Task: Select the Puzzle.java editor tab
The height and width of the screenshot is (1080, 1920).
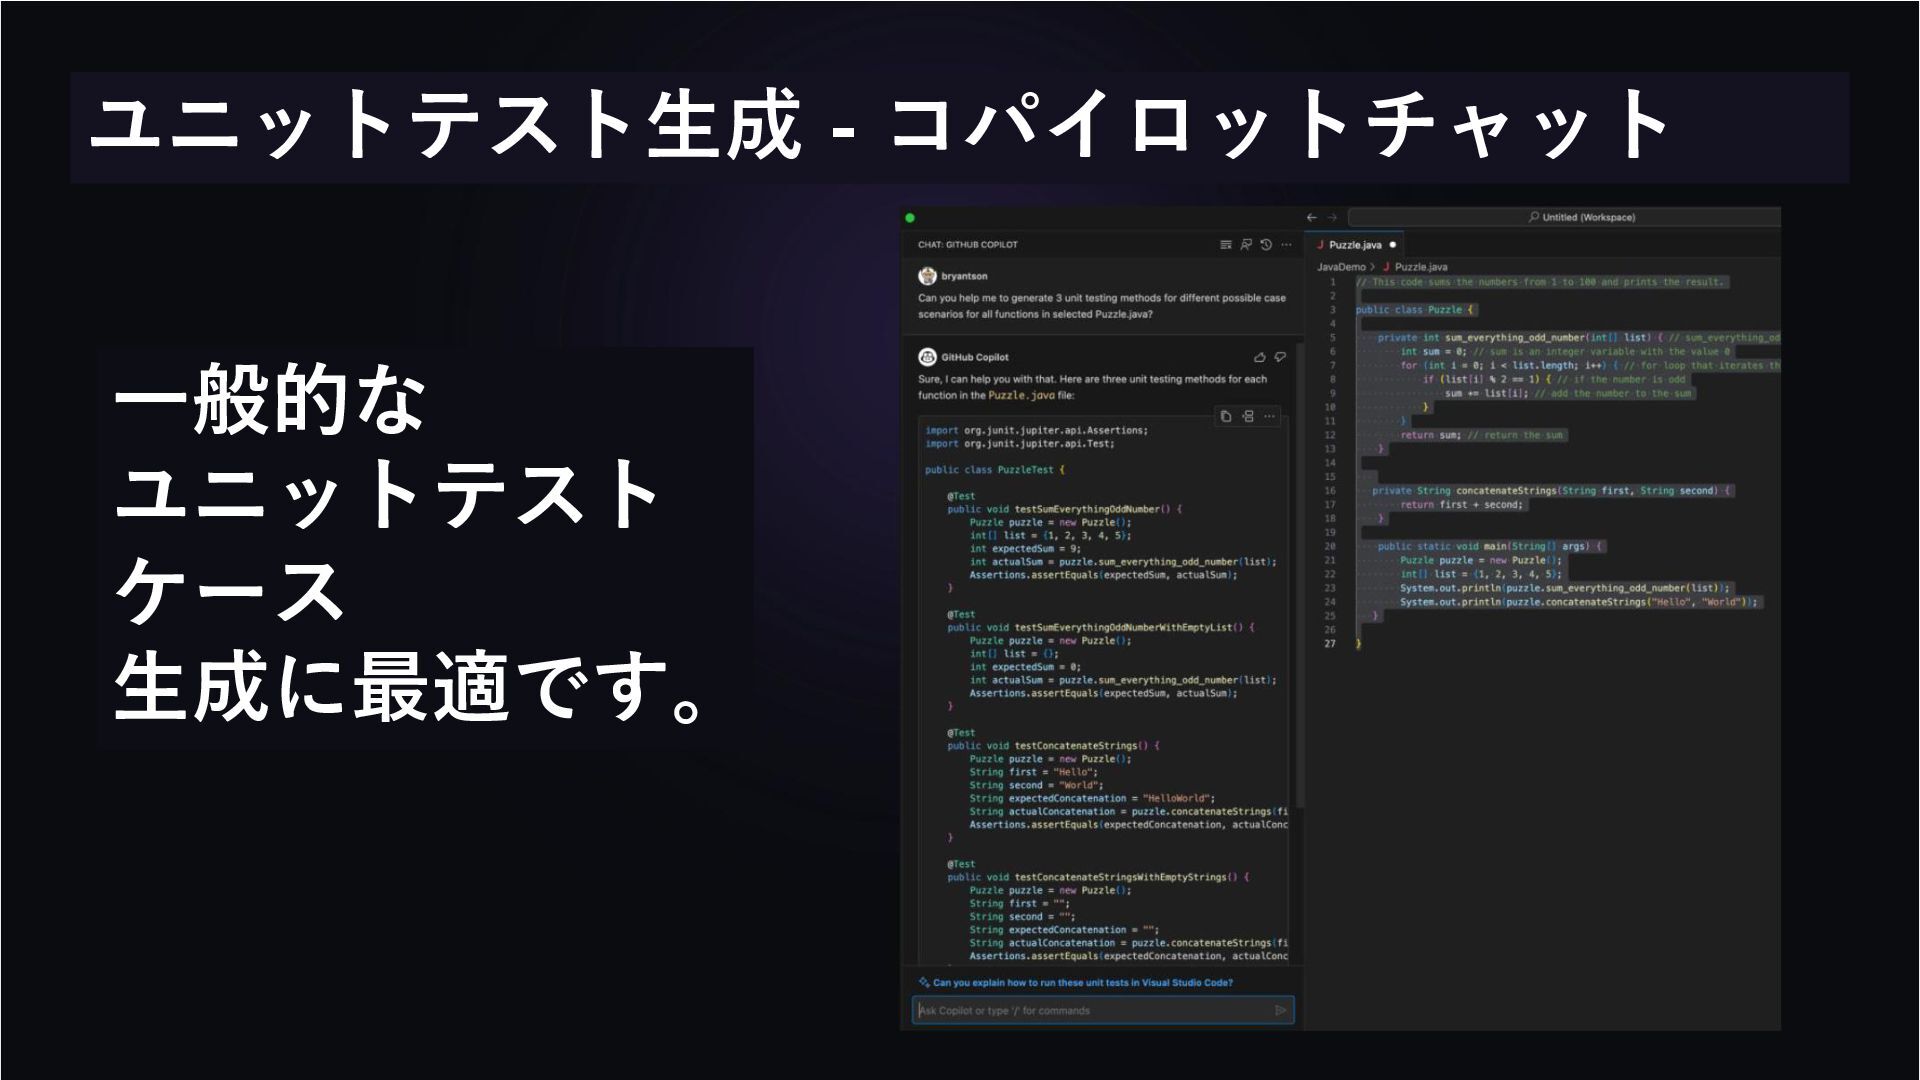Action: [x=1354, y=245]
